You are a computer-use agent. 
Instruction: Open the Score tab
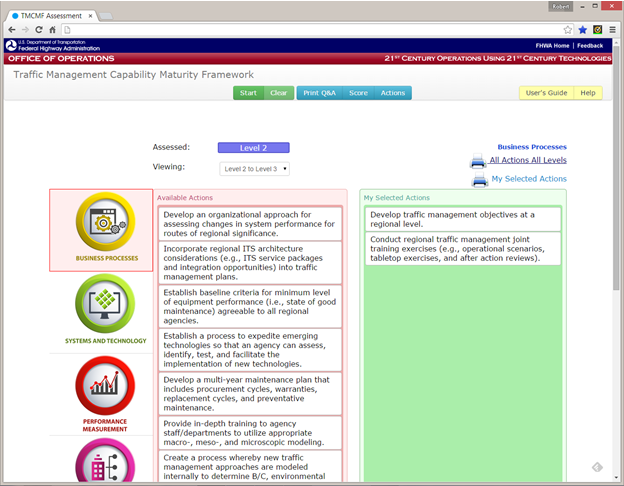[x=357, y=93]
